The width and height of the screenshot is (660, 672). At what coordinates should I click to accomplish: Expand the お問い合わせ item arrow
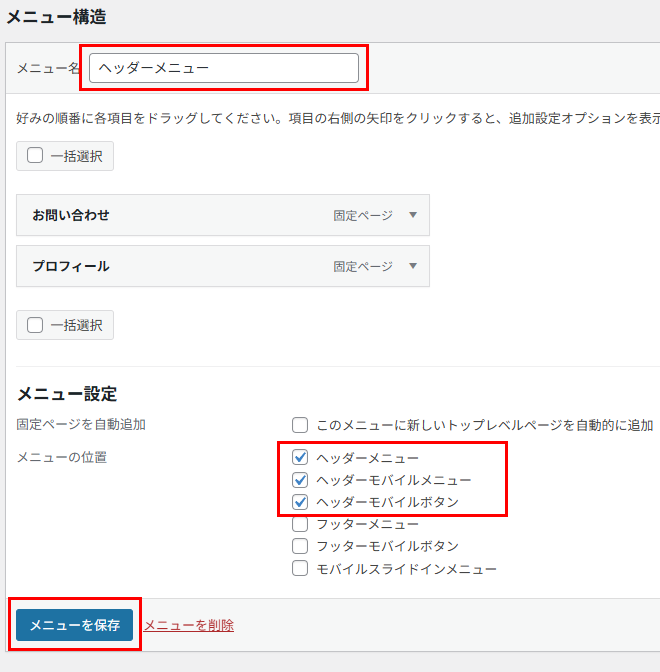pyautogui.click(x=413, y=215)
